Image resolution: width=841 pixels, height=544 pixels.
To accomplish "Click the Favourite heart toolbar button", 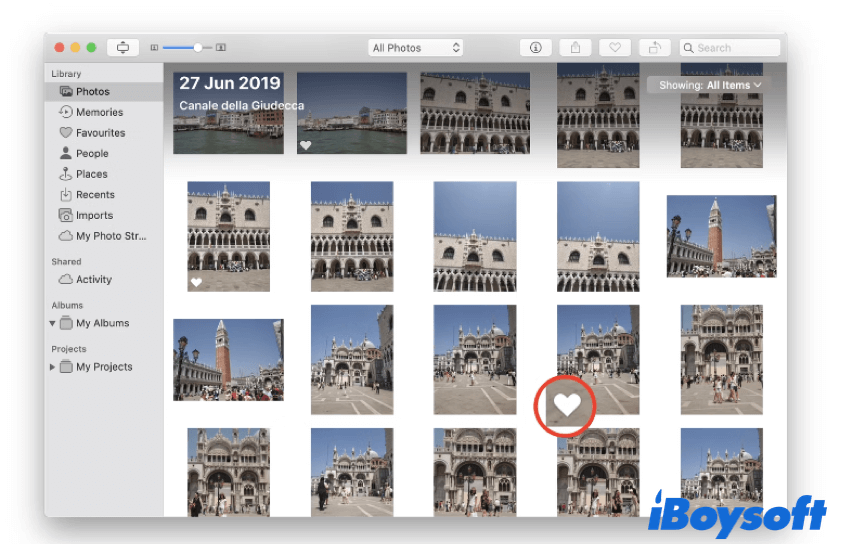I will pos(615,48).
